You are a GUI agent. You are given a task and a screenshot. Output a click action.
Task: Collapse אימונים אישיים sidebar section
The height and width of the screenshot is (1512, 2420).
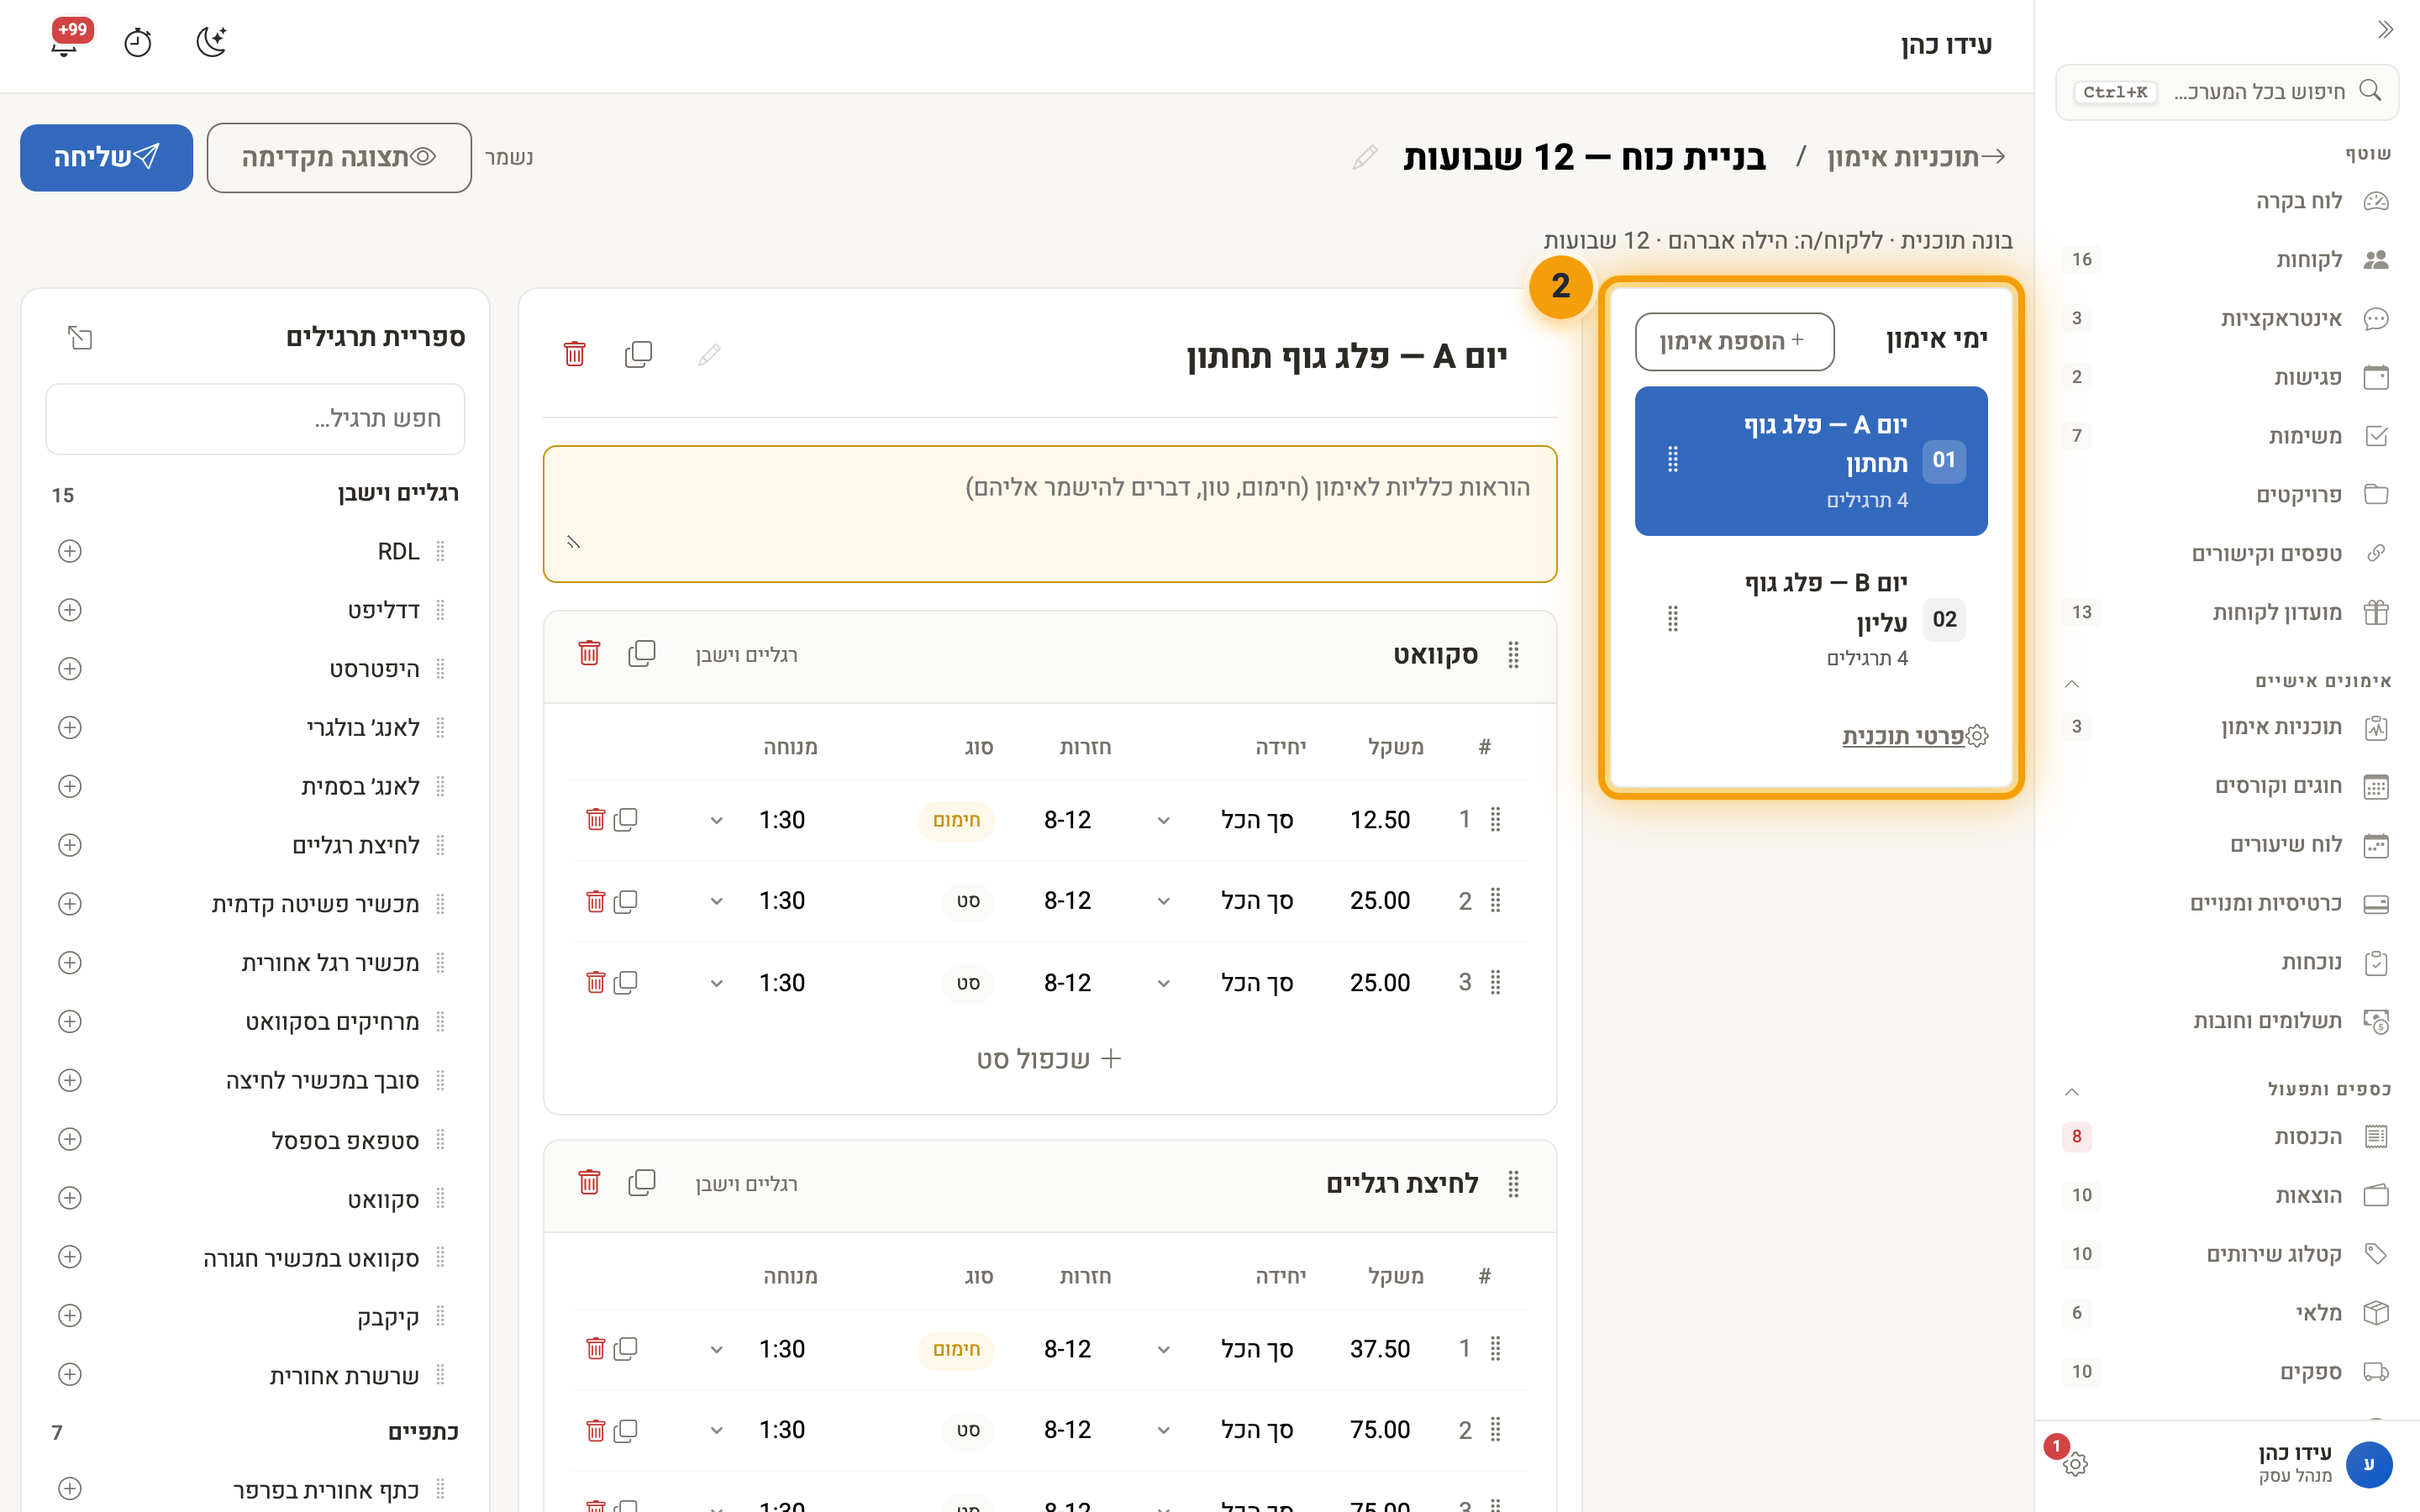click(x=2072, y=684)
